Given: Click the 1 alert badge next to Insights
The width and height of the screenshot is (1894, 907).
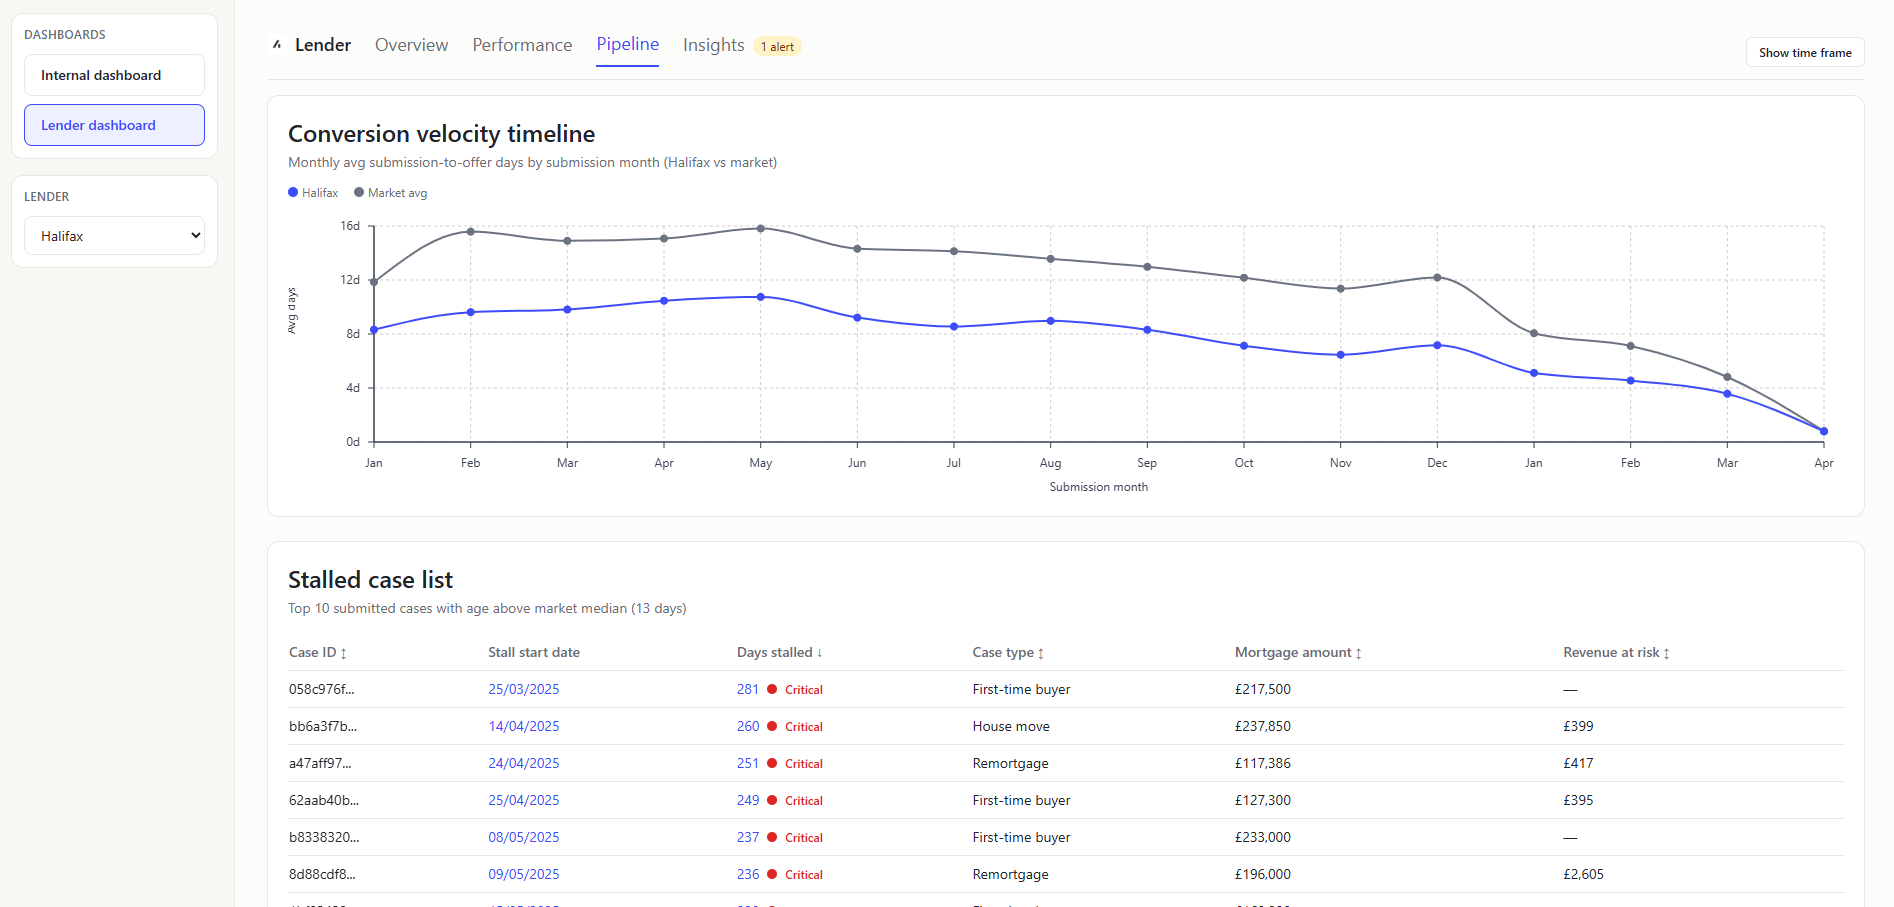Looking at the screenshot, I should (776, 46).
